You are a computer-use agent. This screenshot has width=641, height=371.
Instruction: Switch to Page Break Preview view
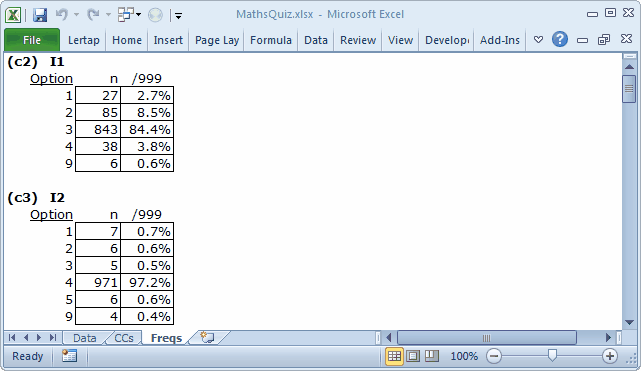[x=432, y=356]
